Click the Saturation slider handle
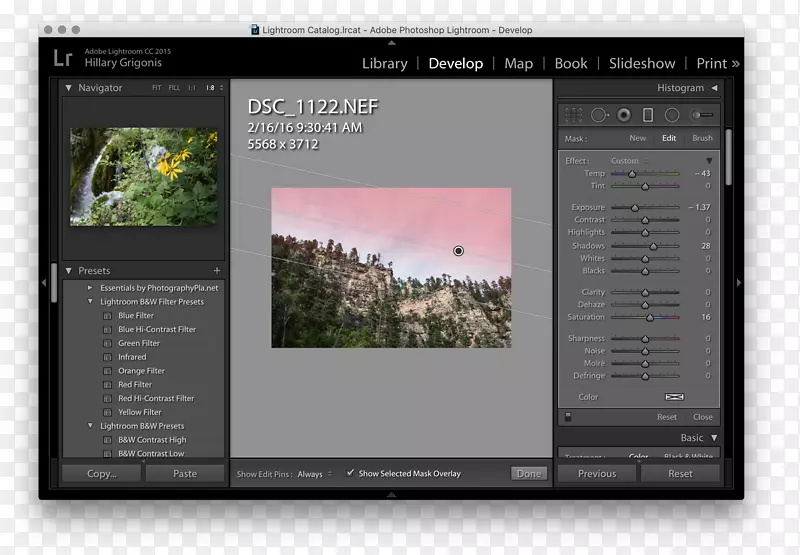This screenshot has width=800, height=555. tap(650, 317)
